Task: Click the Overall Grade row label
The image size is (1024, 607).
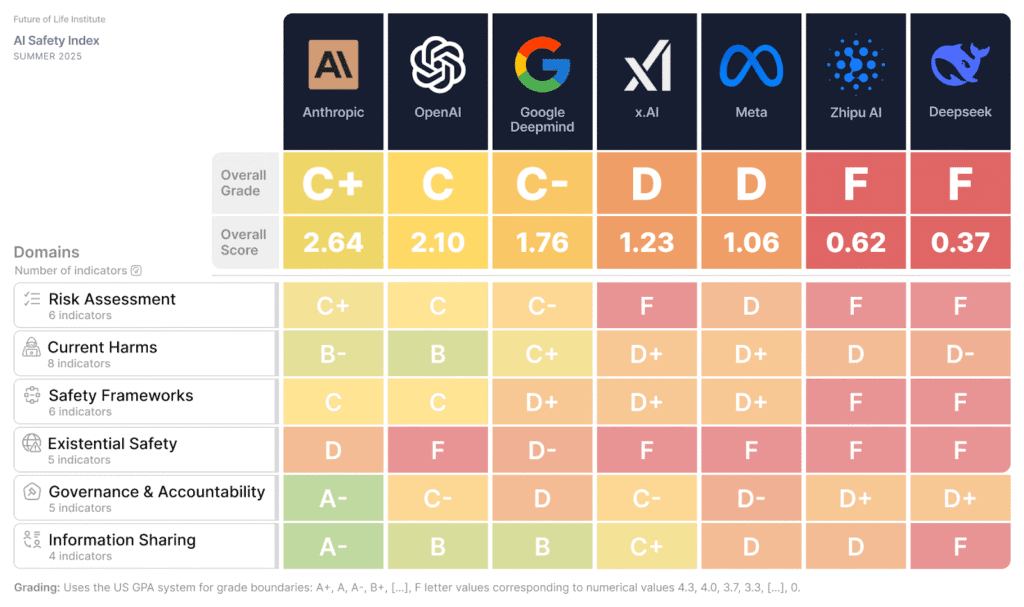Action: pos(243,183)
